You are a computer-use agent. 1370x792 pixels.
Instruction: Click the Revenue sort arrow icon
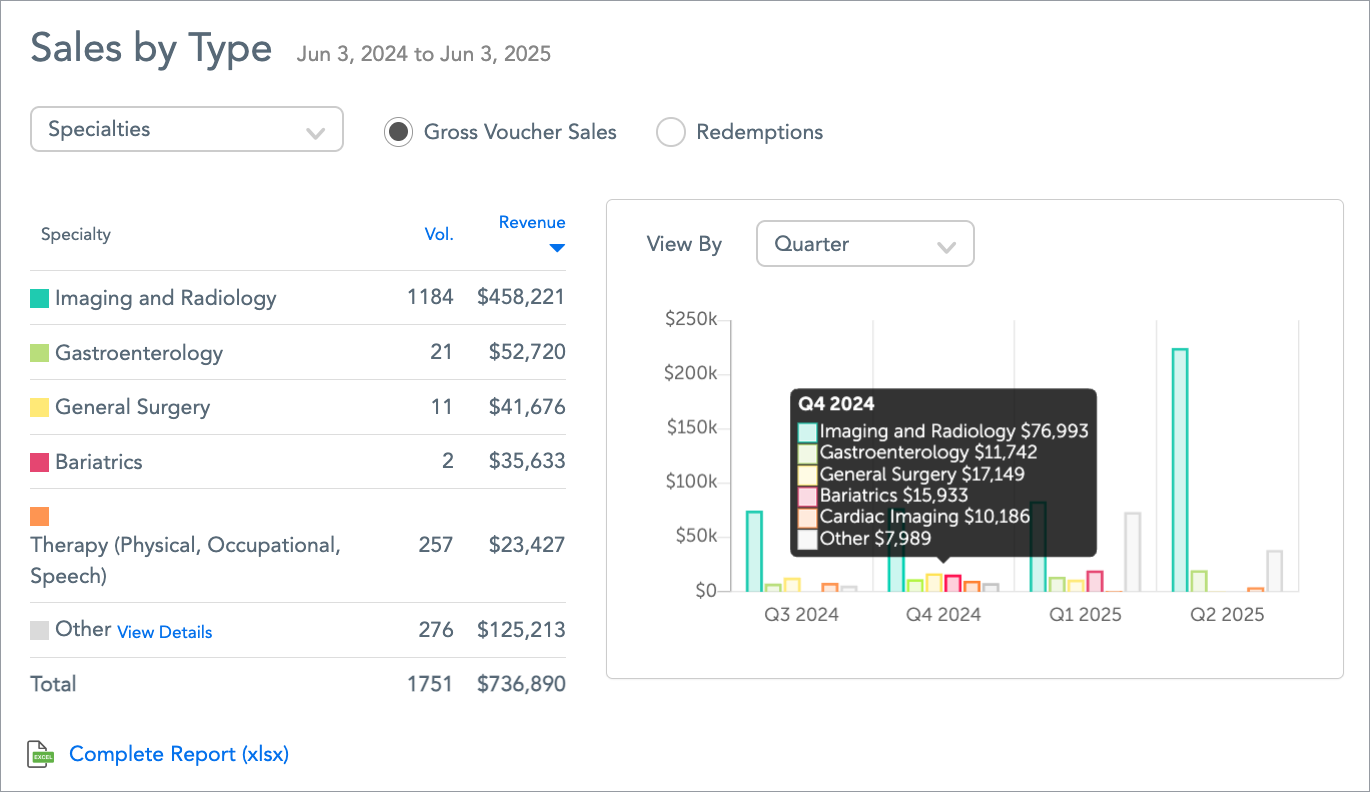[557, 248]
